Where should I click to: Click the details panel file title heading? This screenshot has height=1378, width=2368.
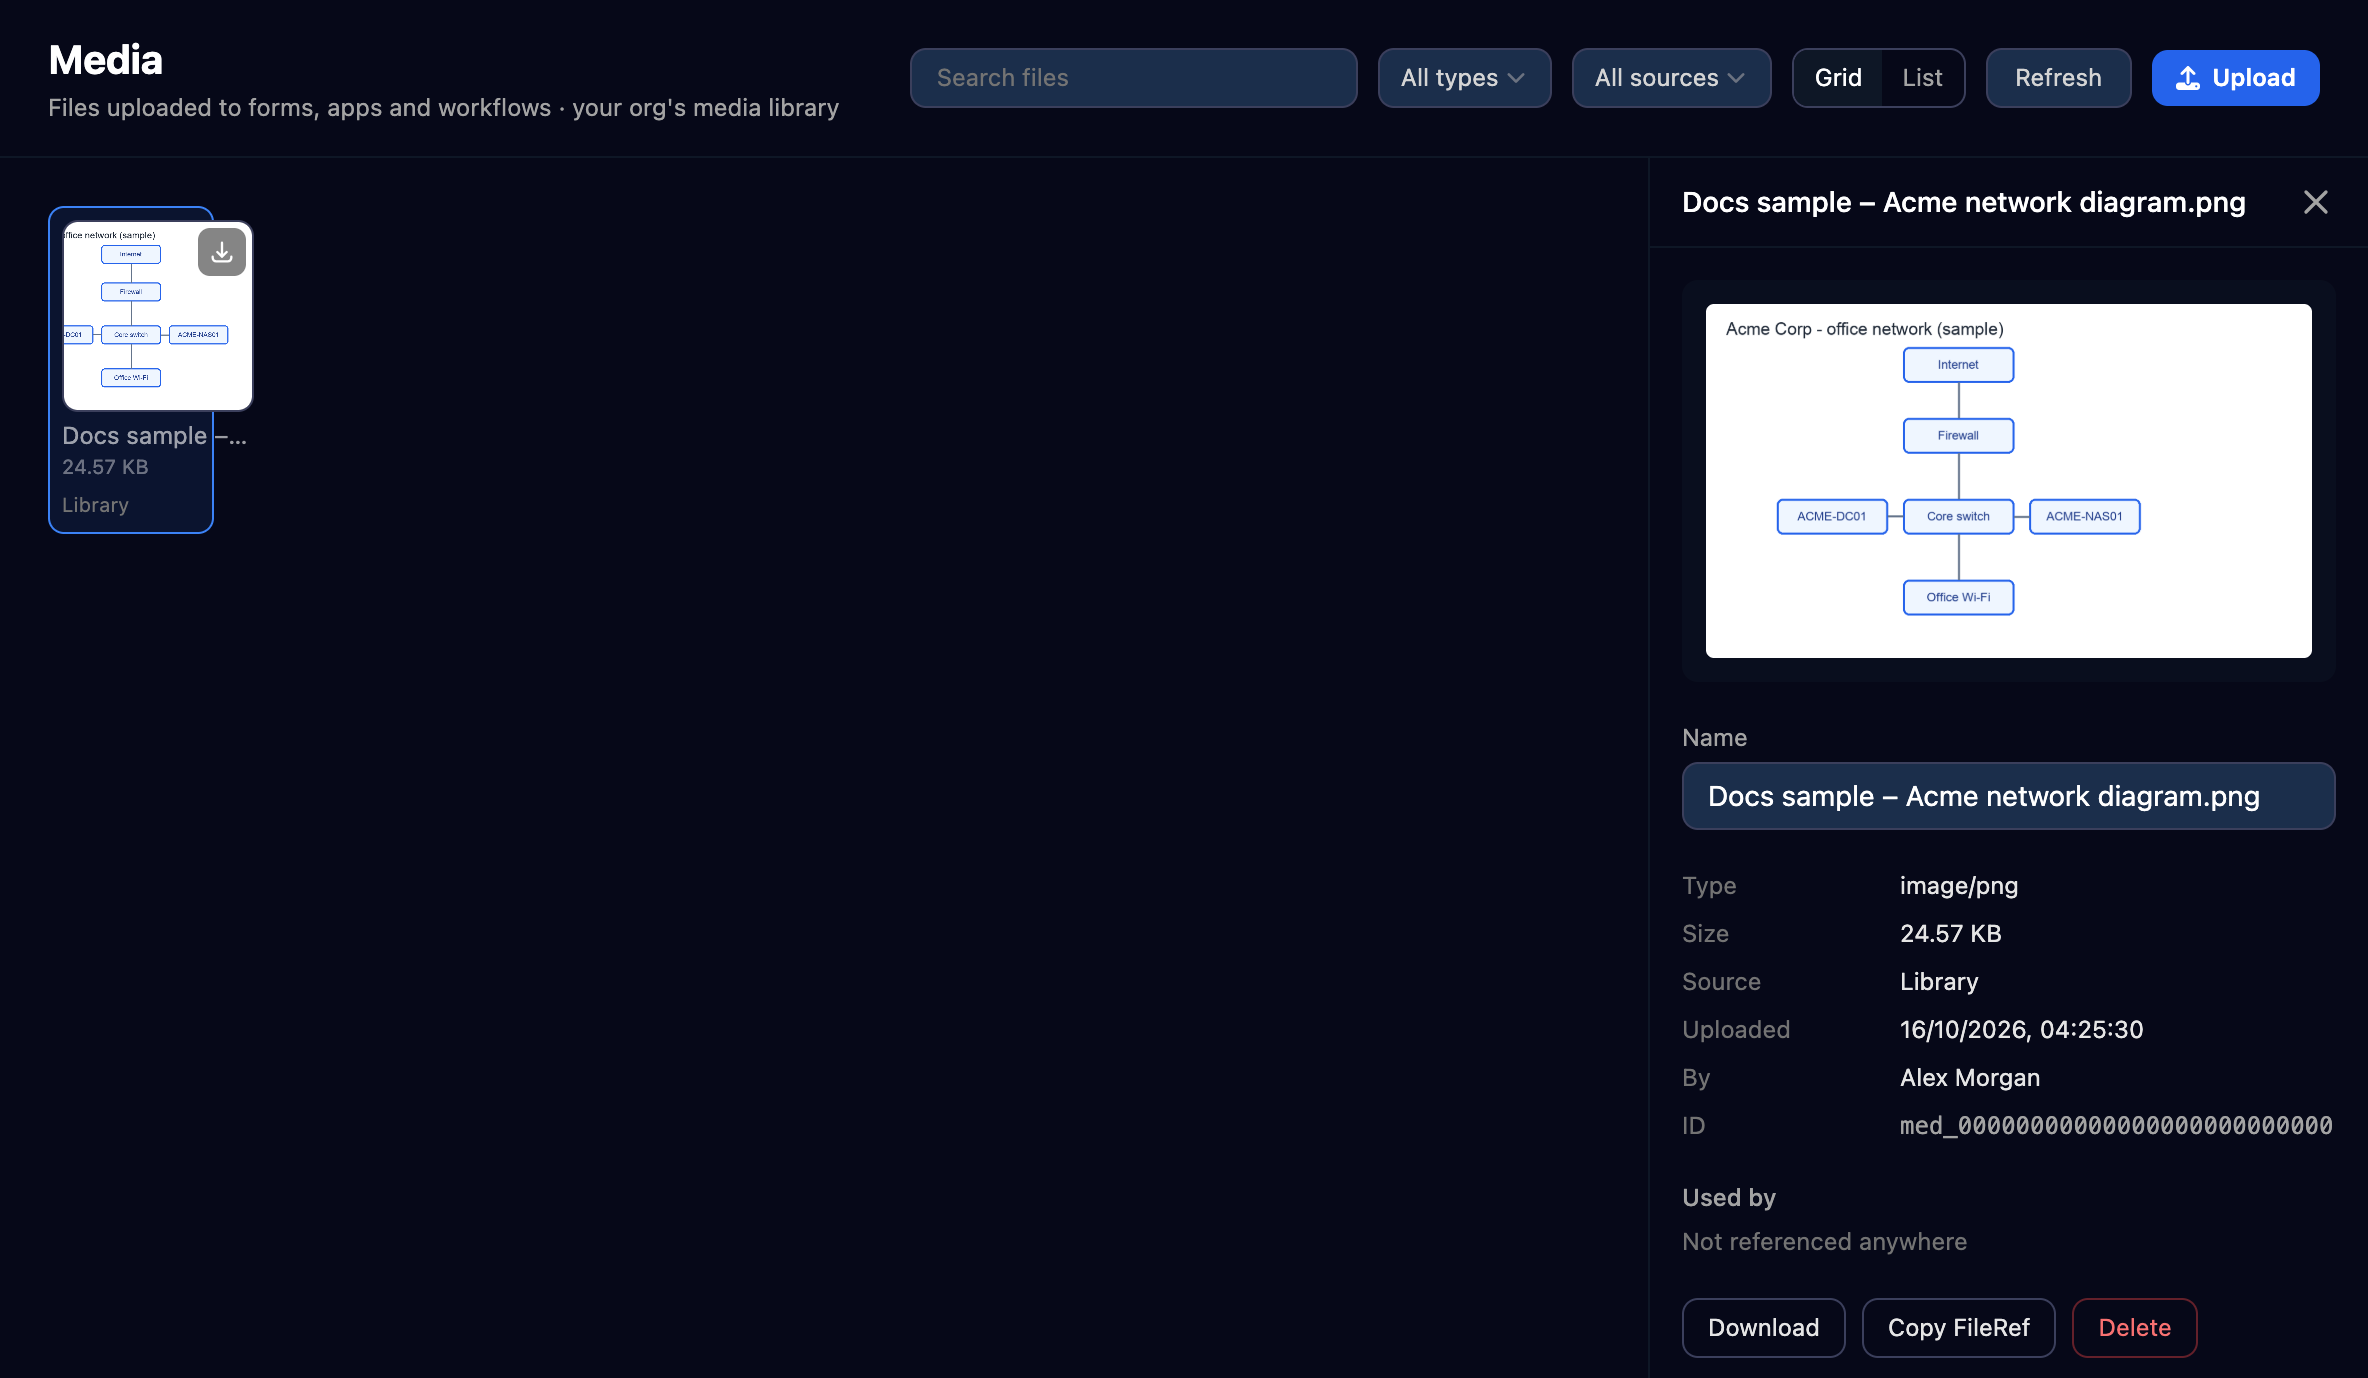click(1963, 202)
